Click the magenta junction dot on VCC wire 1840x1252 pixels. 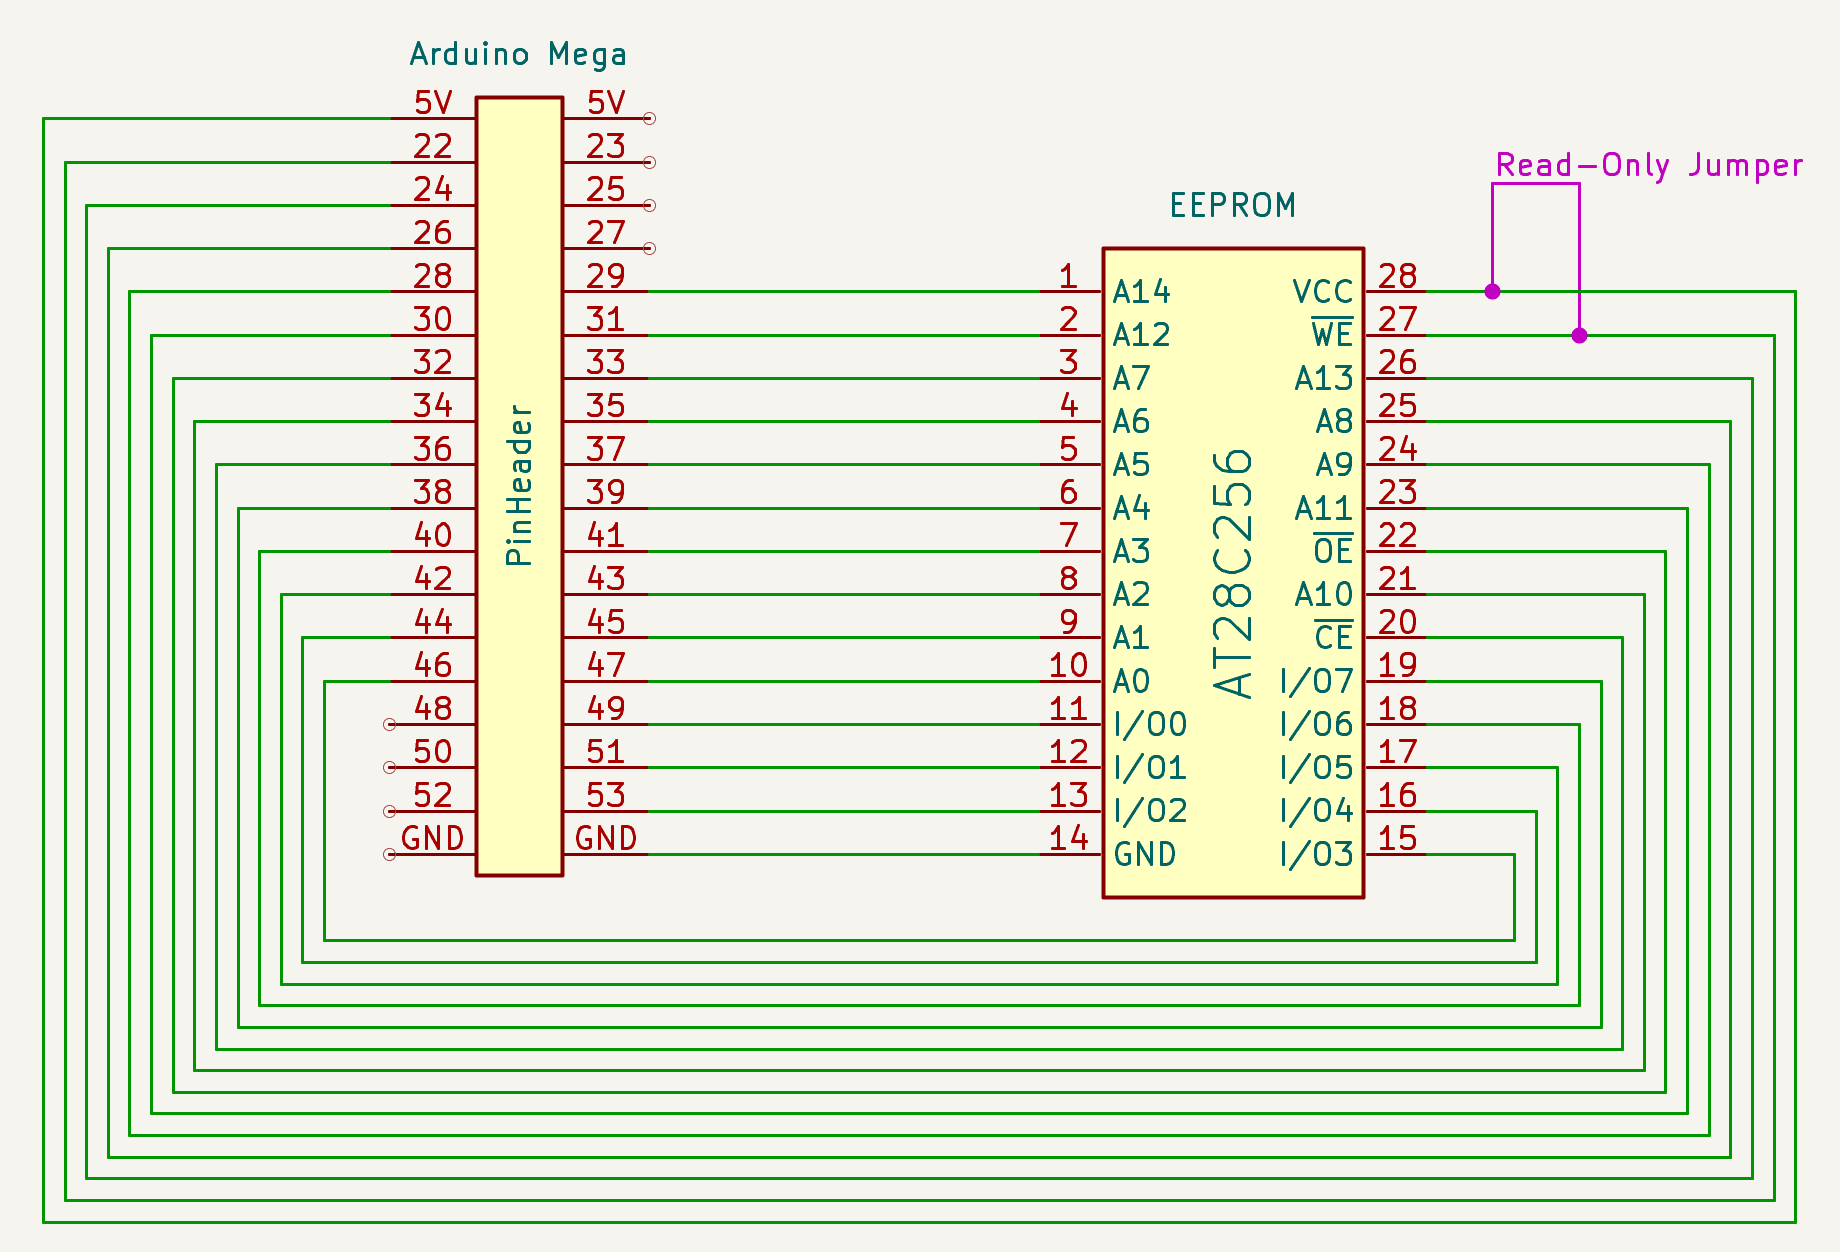coord(1492,291)
